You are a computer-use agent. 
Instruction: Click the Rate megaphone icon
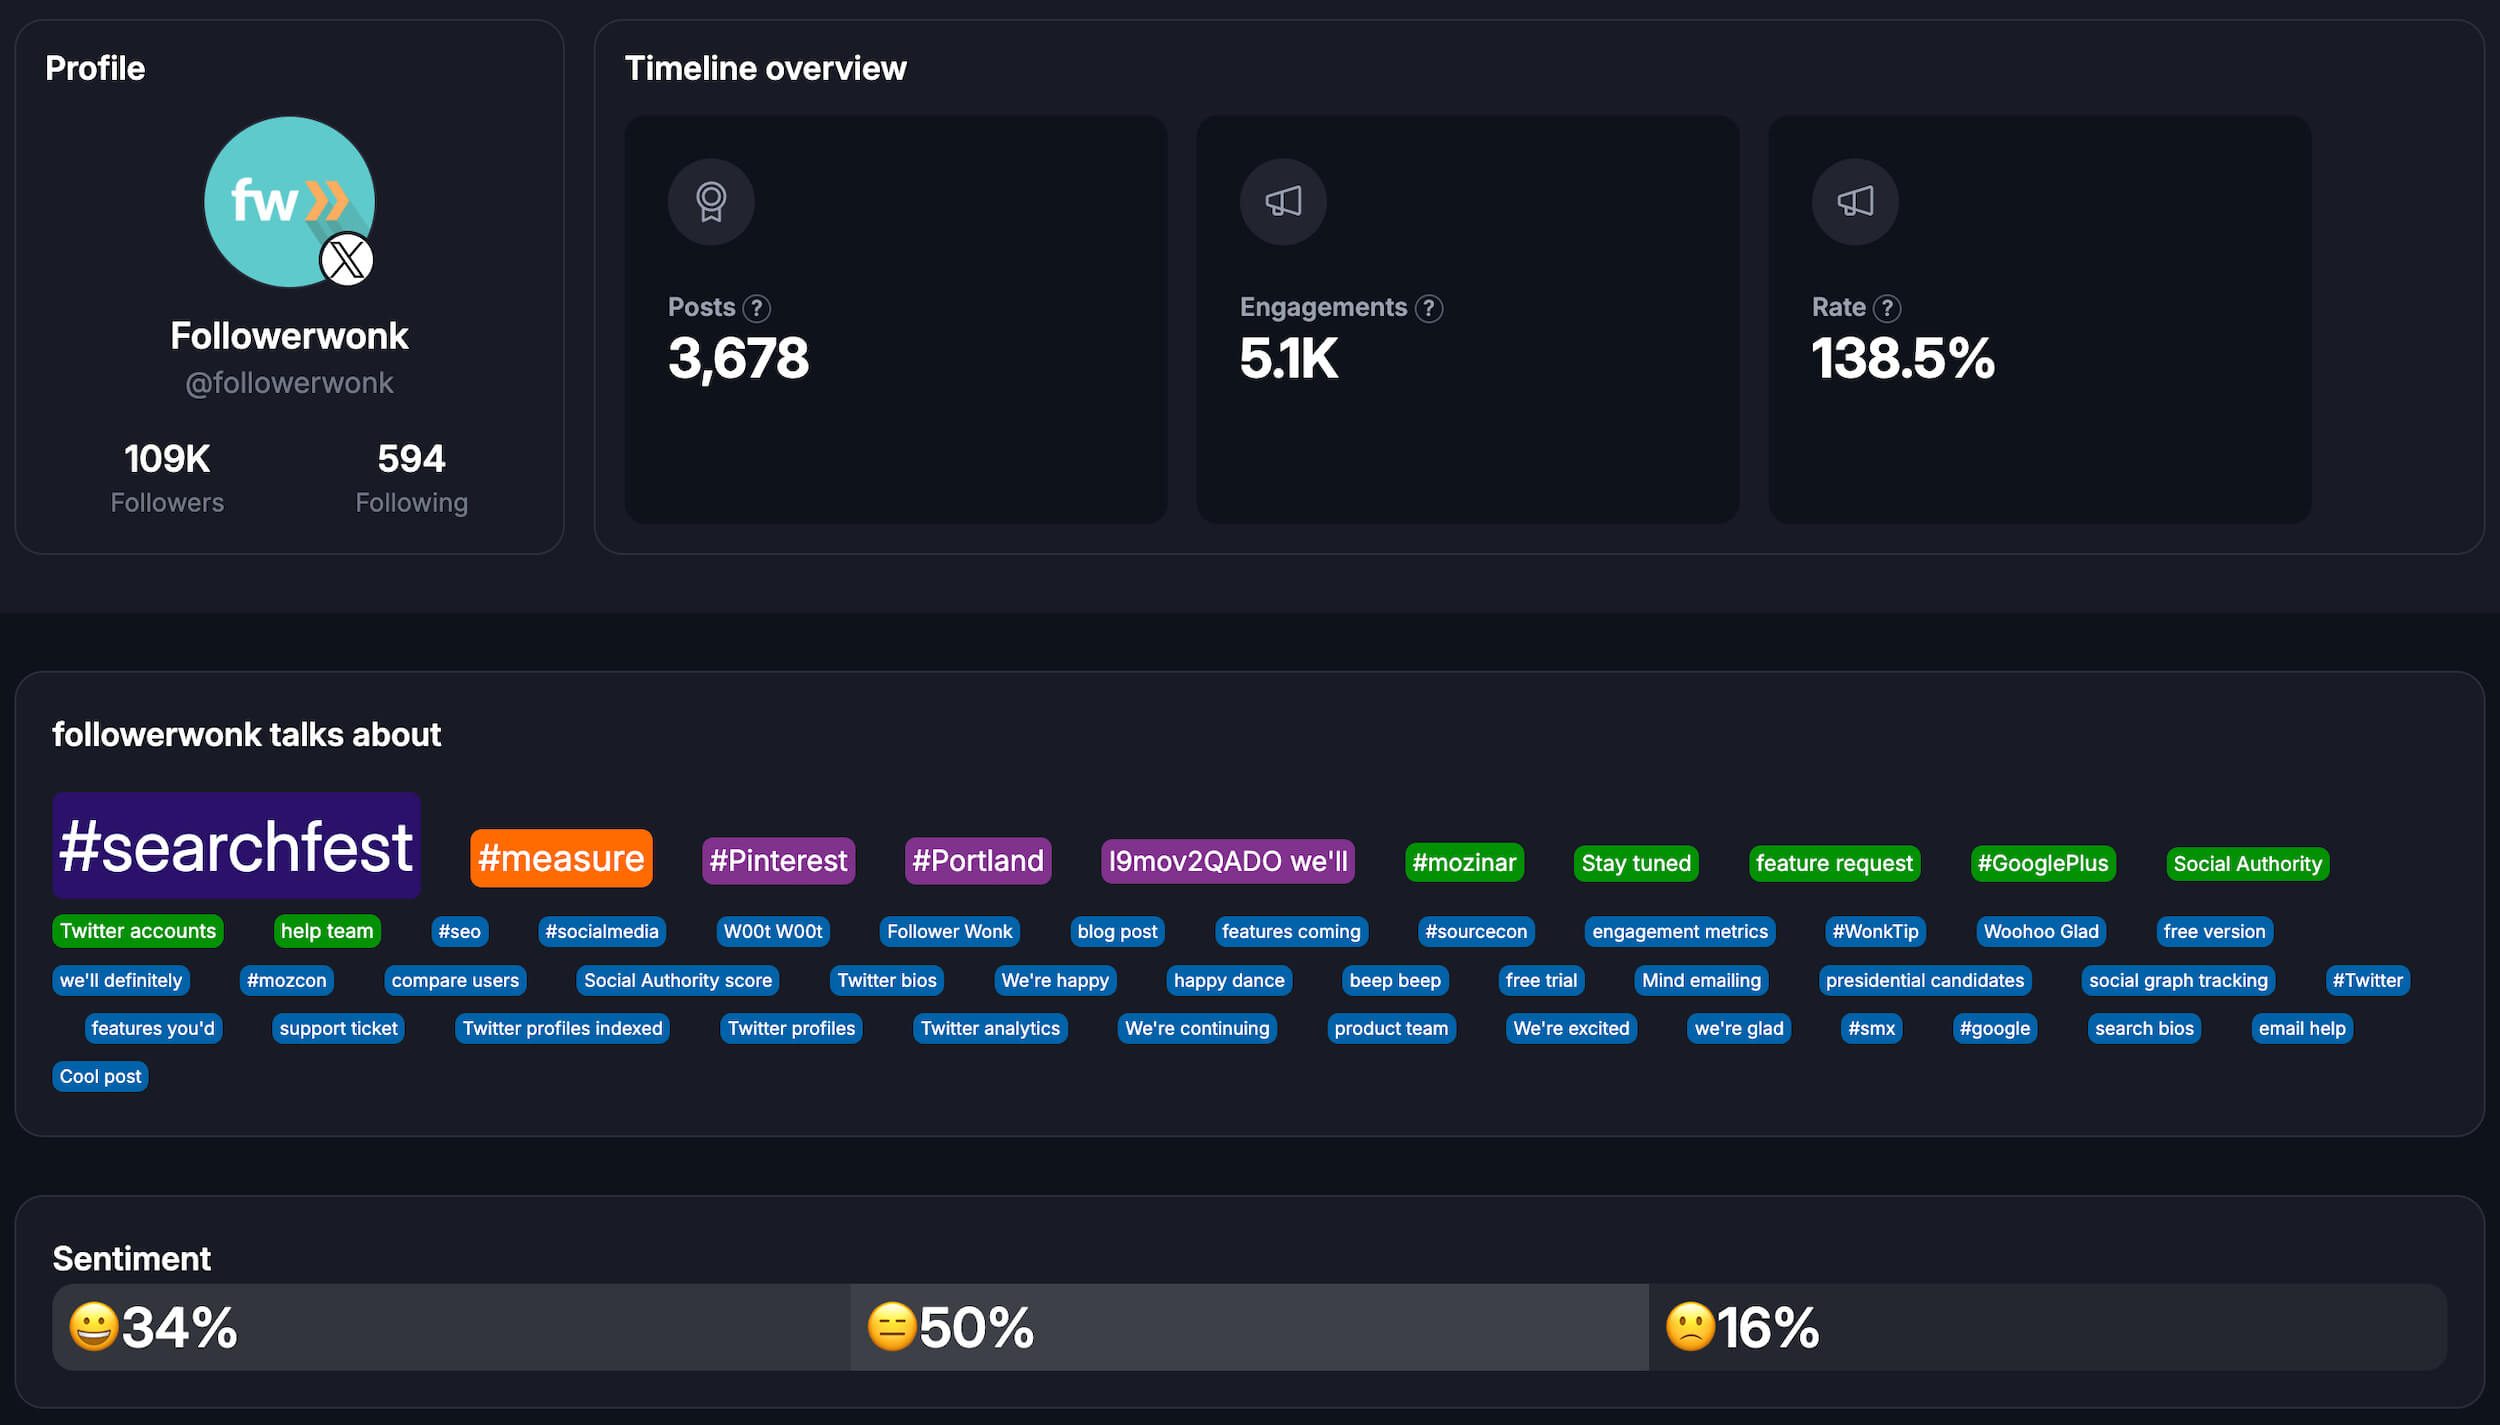(1855, 202)
